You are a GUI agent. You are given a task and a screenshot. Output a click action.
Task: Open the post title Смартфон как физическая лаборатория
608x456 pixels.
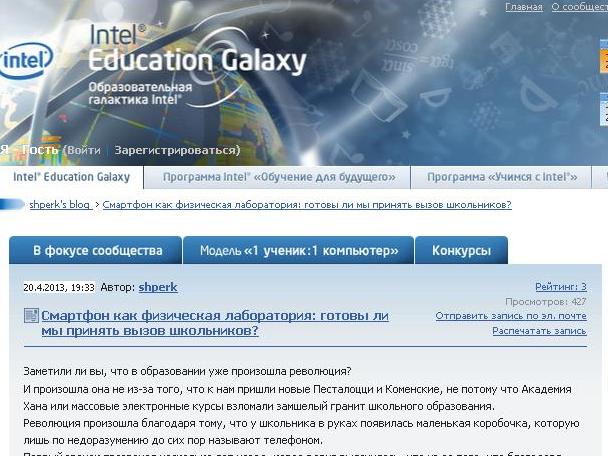215,323
